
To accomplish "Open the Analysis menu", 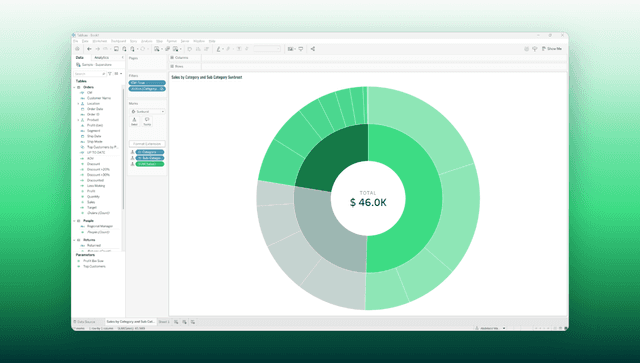I will coord(147,41).
